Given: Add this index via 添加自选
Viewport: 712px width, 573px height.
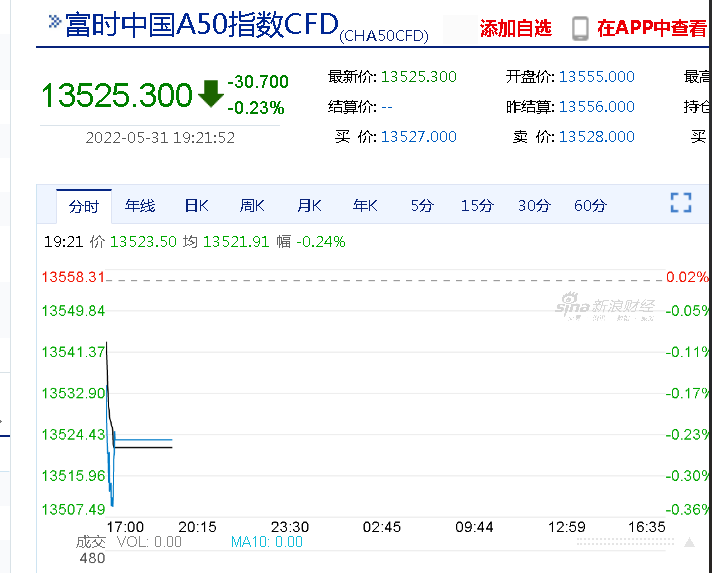Looking at the screenshot, I should (515, 28).
